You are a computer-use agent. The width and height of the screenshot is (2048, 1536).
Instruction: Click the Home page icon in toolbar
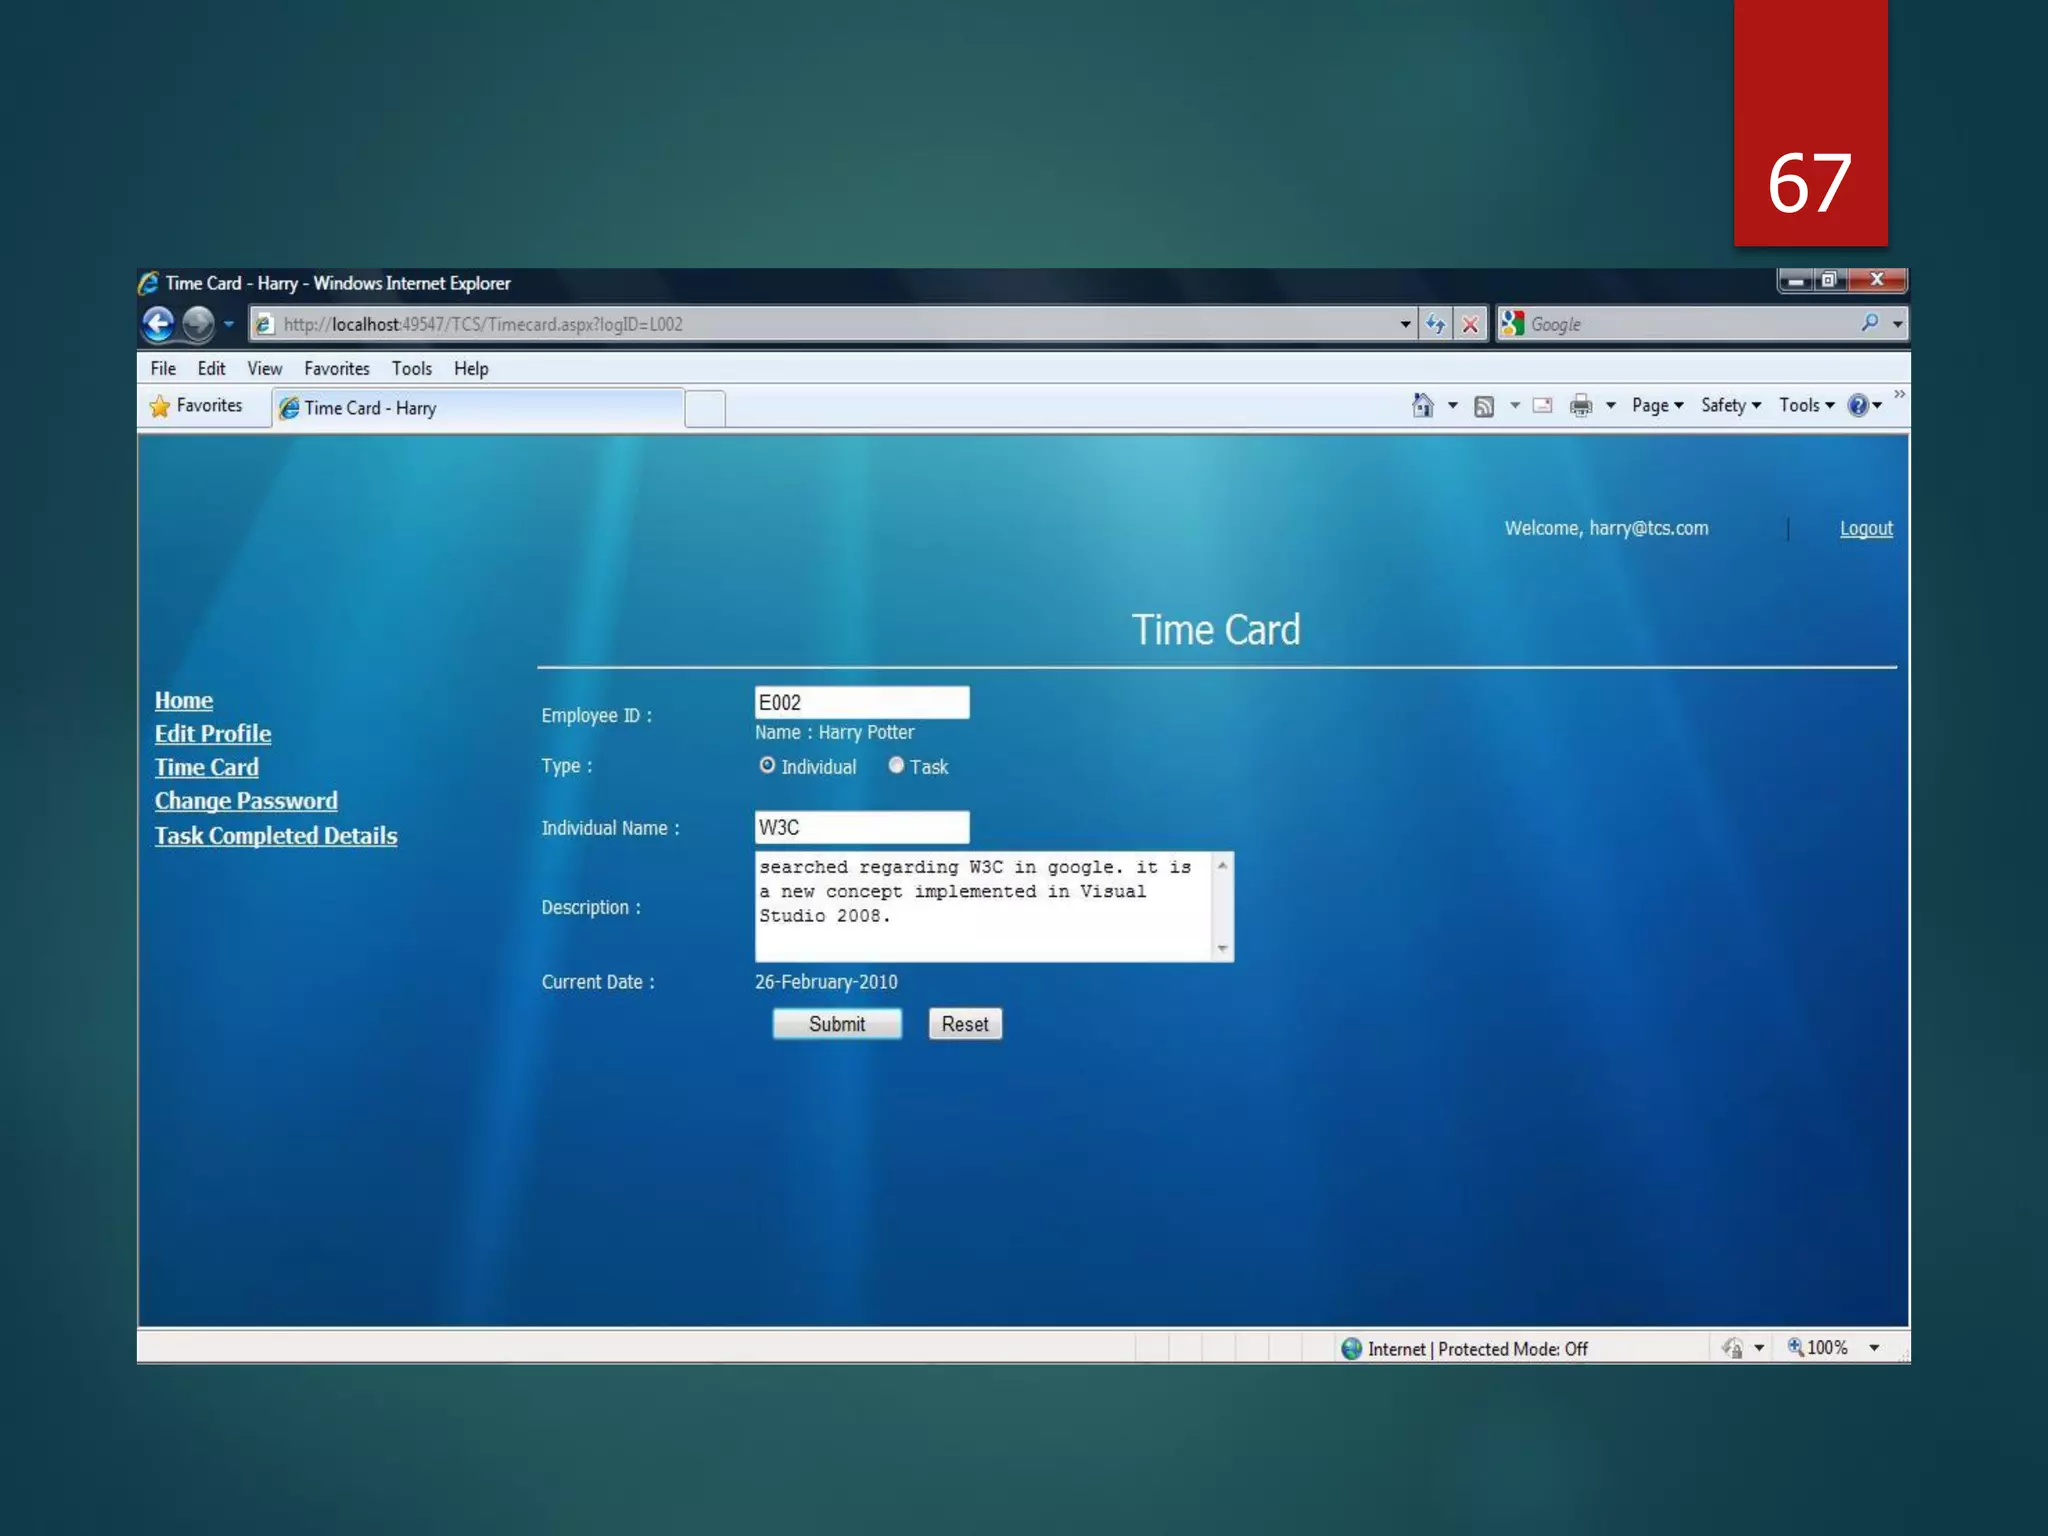pyautogui.click(x=1422, y=405)
